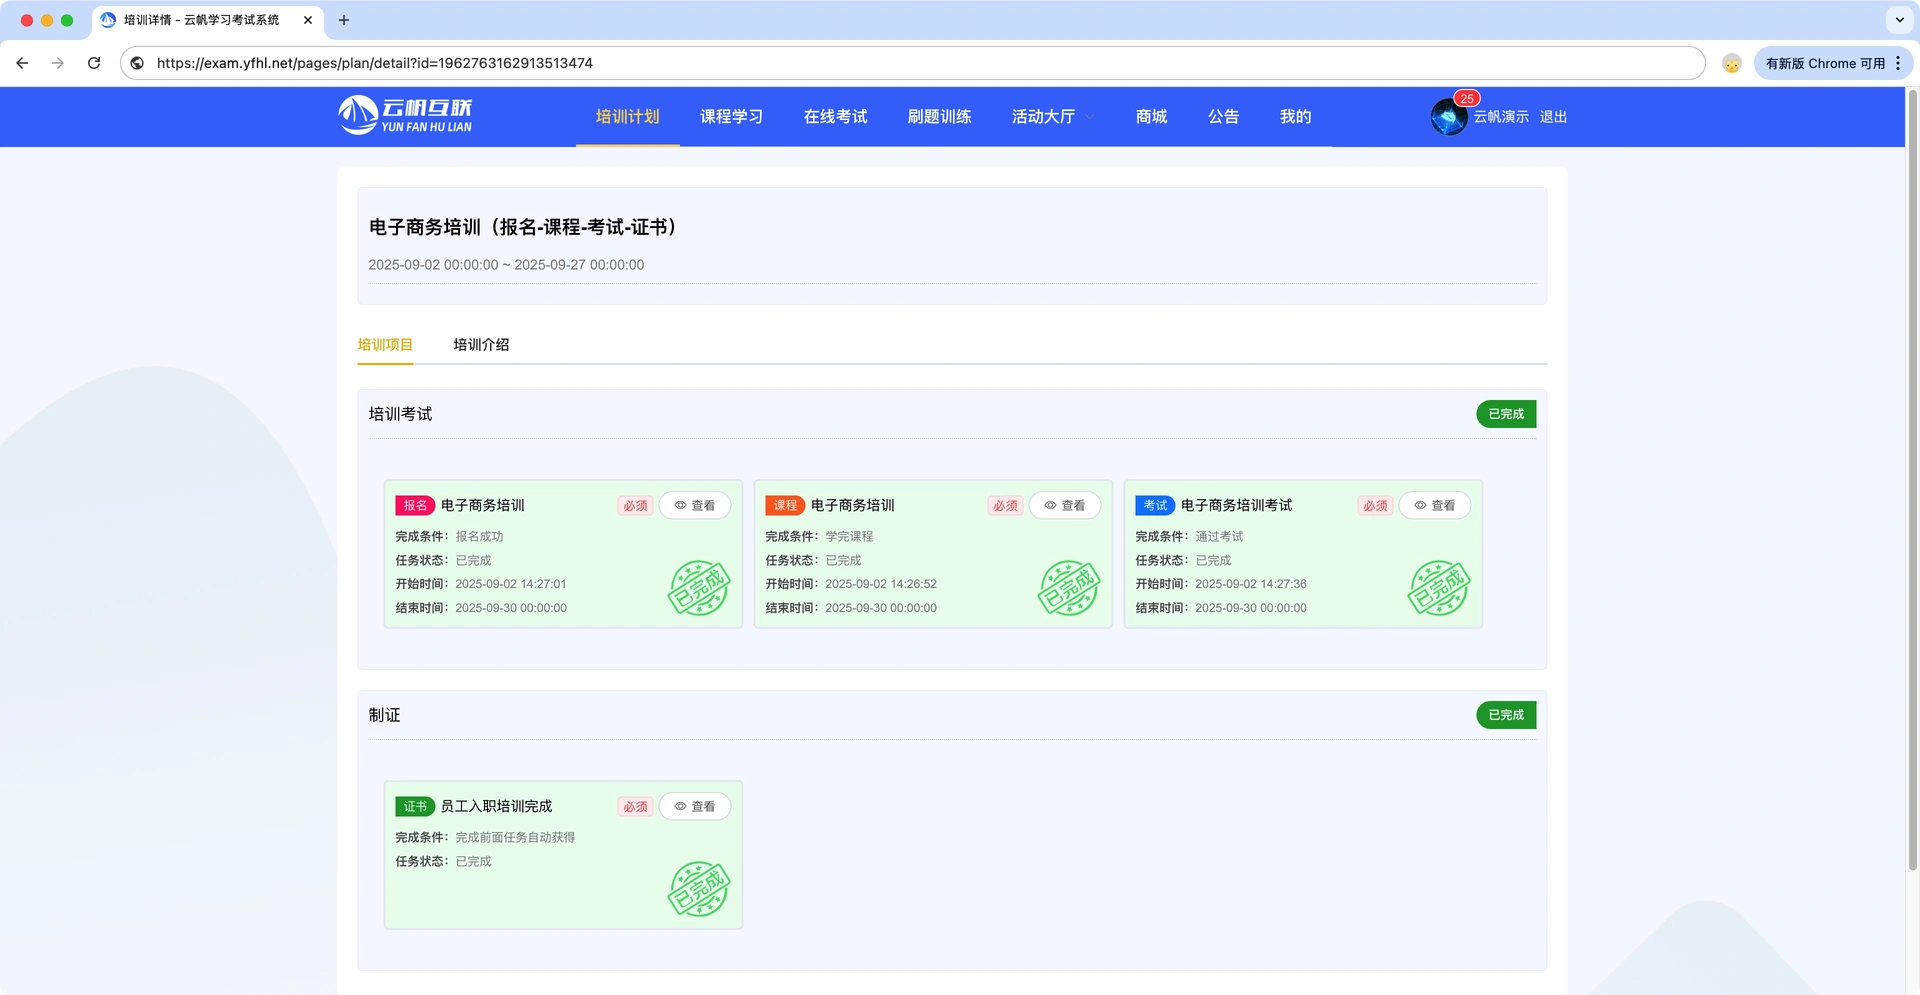Open 在线考试 navigation item
1920x995 pixels.
click(835, 117)
